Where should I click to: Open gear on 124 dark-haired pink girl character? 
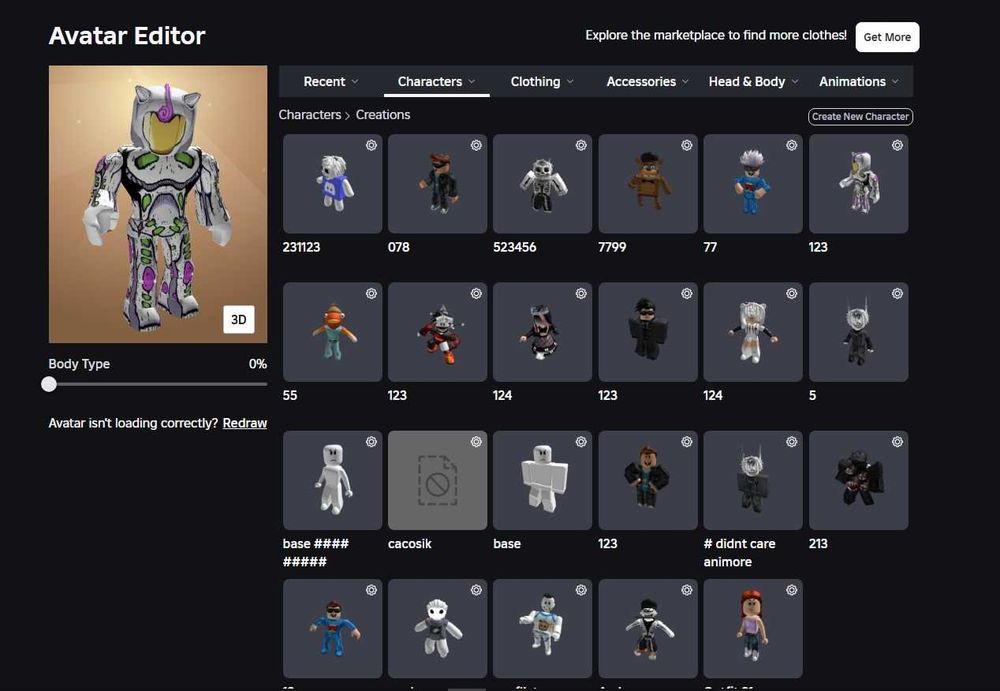(x=581, y=293)
